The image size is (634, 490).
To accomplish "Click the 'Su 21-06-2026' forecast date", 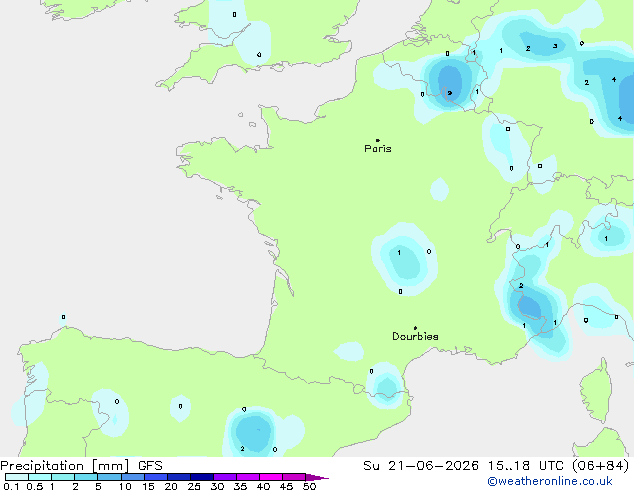I will point(421,466).
